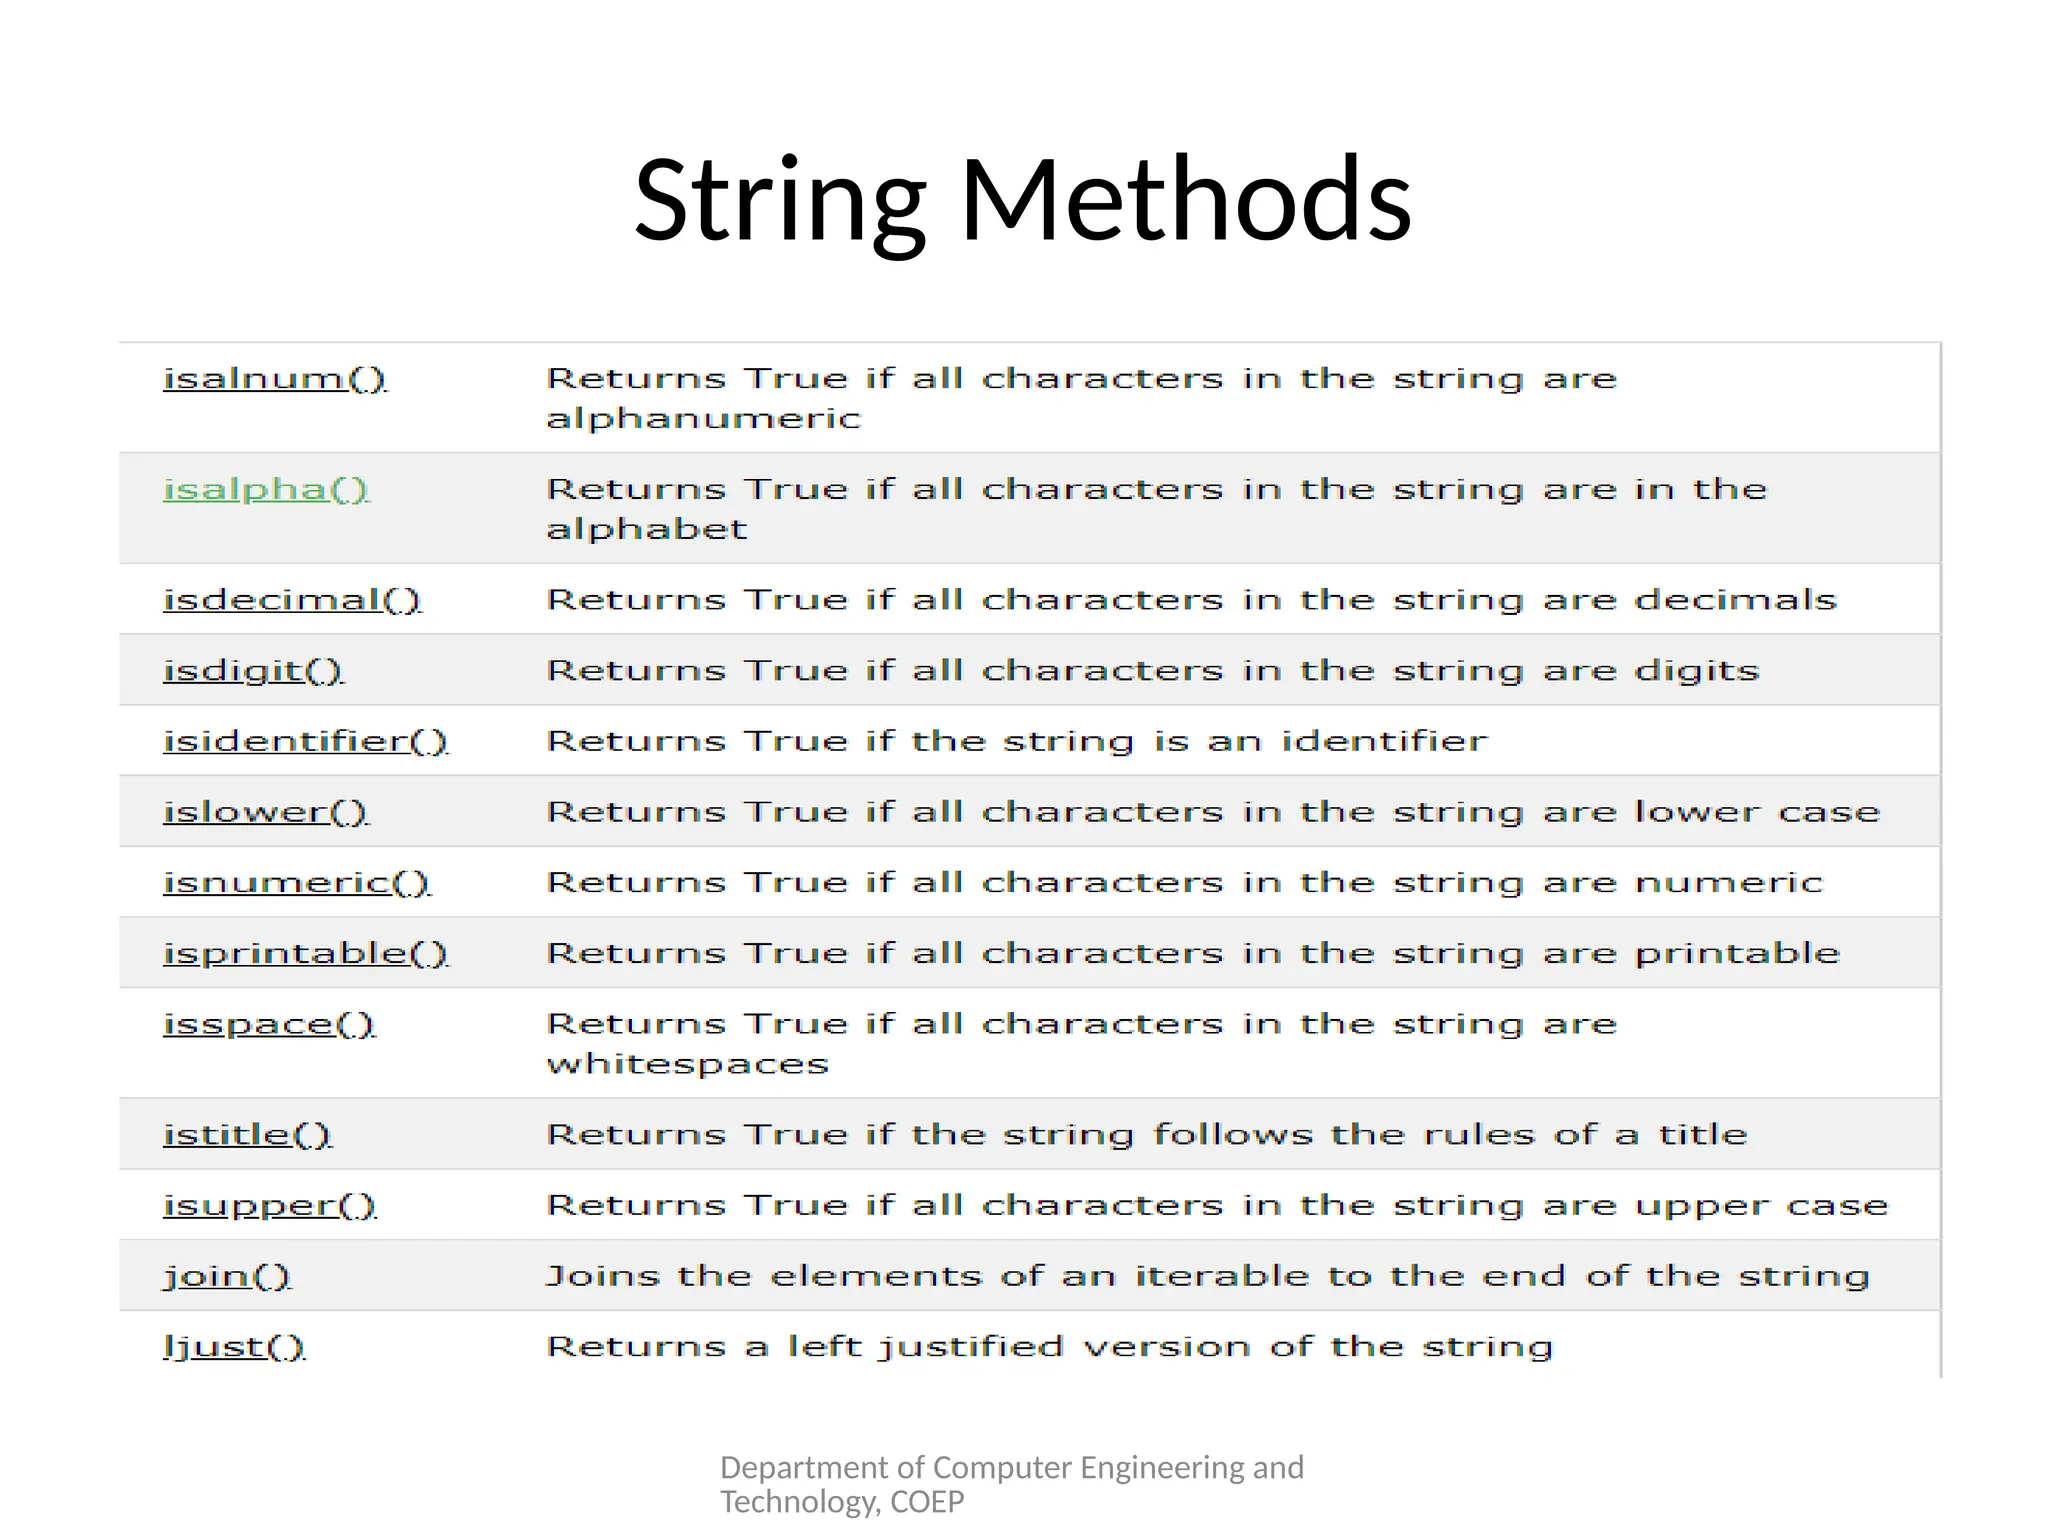Image resolution: width=2048 pixels, height=1536 pixels.
Task: Open the isupper() method link
Action: (x=270, y=1206)
